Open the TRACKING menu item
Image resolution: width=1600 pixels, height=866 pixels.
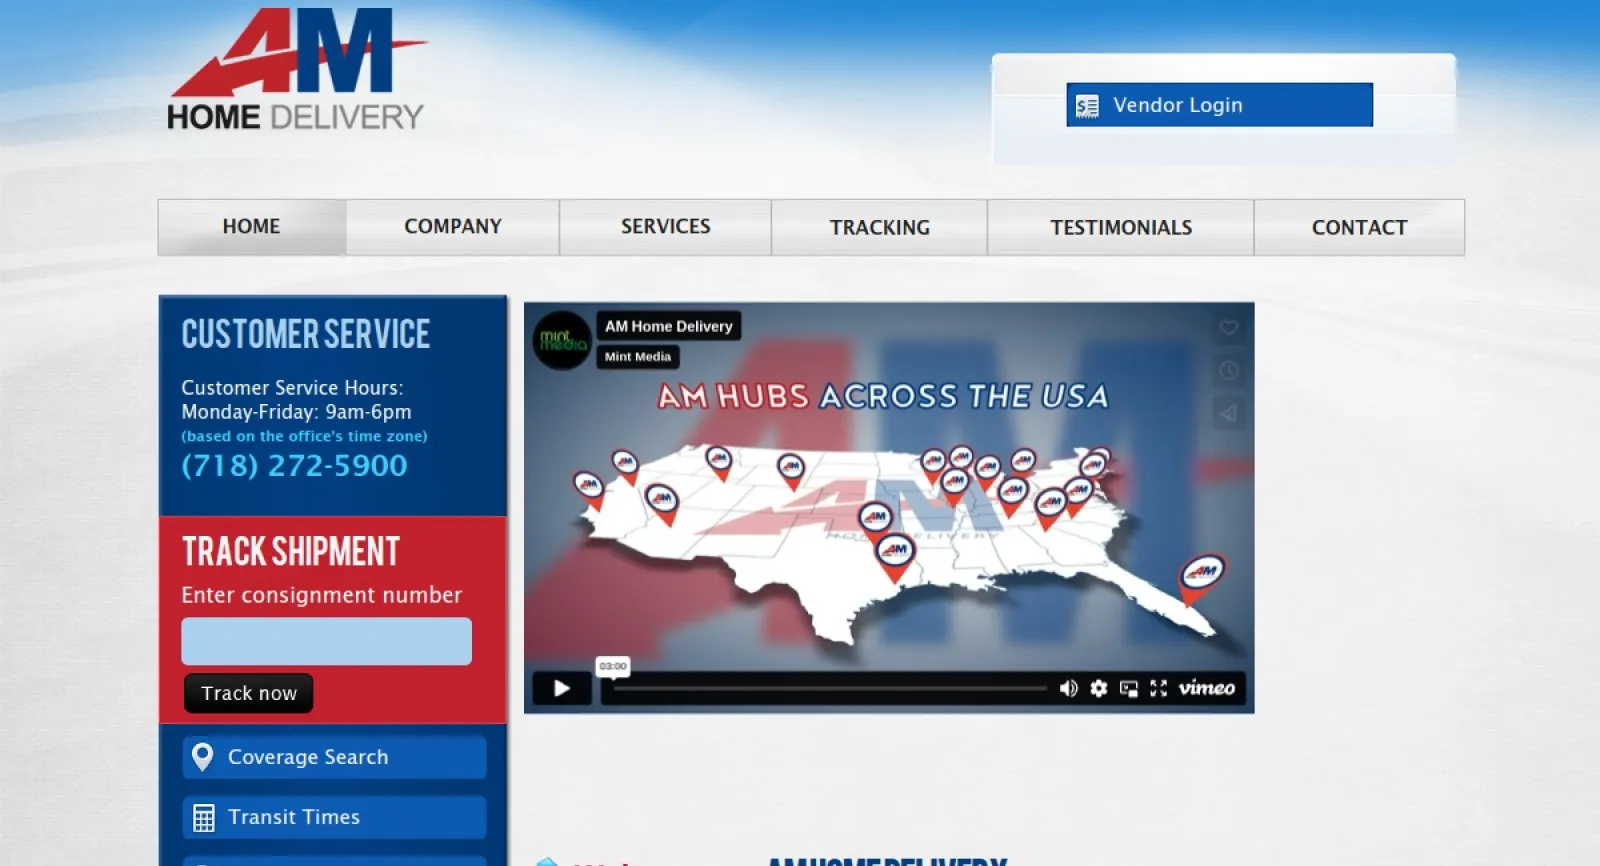click(880, 227)
